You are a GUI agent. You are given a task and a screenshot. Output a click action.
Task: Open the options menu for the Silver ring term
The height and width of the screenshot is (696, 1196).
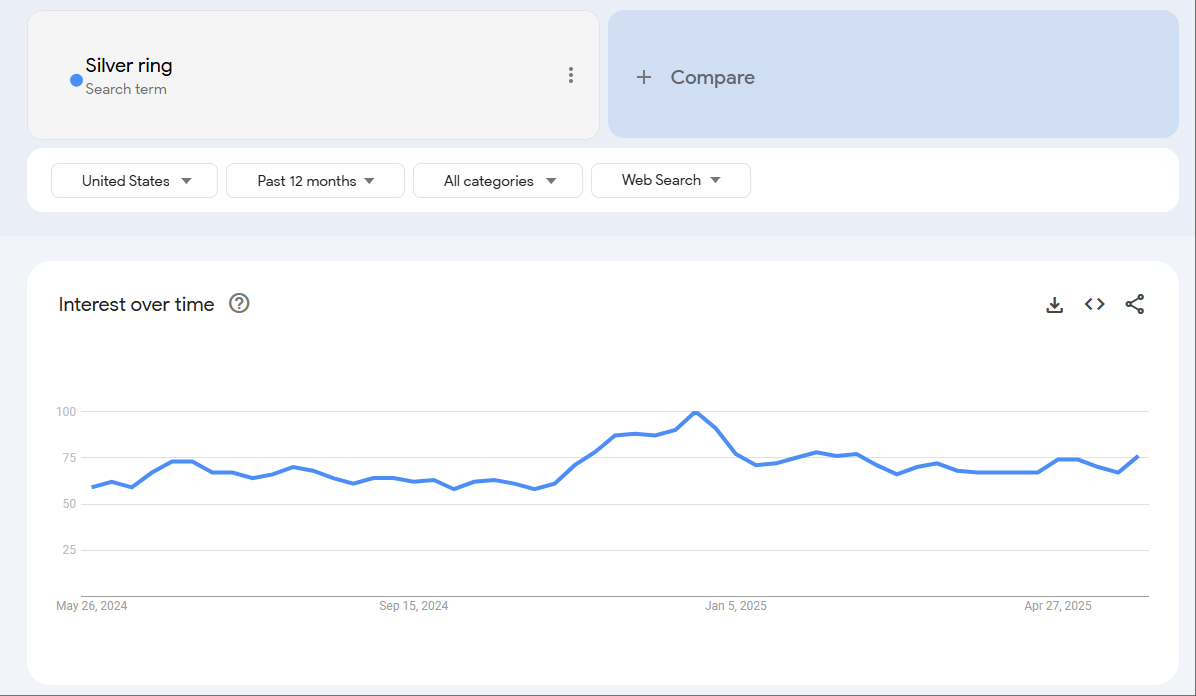coord(570,74)
